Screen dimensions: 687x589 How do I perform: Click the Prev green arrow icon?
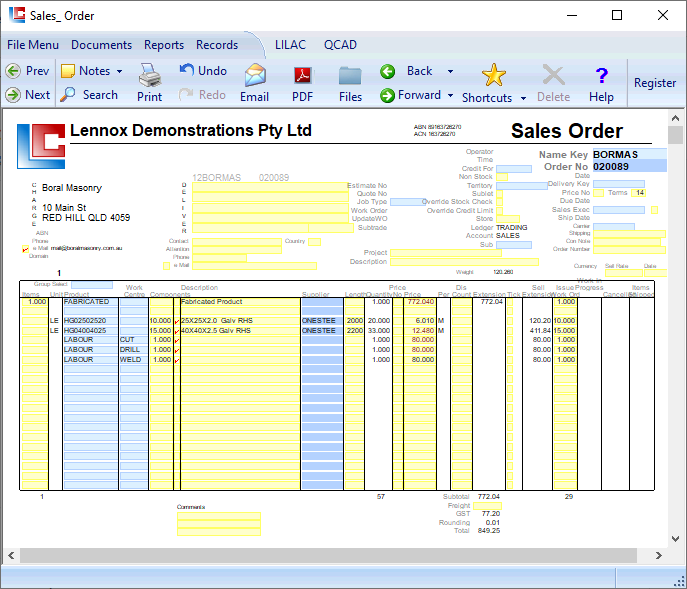pyautogui.click(x=13, y=71)
